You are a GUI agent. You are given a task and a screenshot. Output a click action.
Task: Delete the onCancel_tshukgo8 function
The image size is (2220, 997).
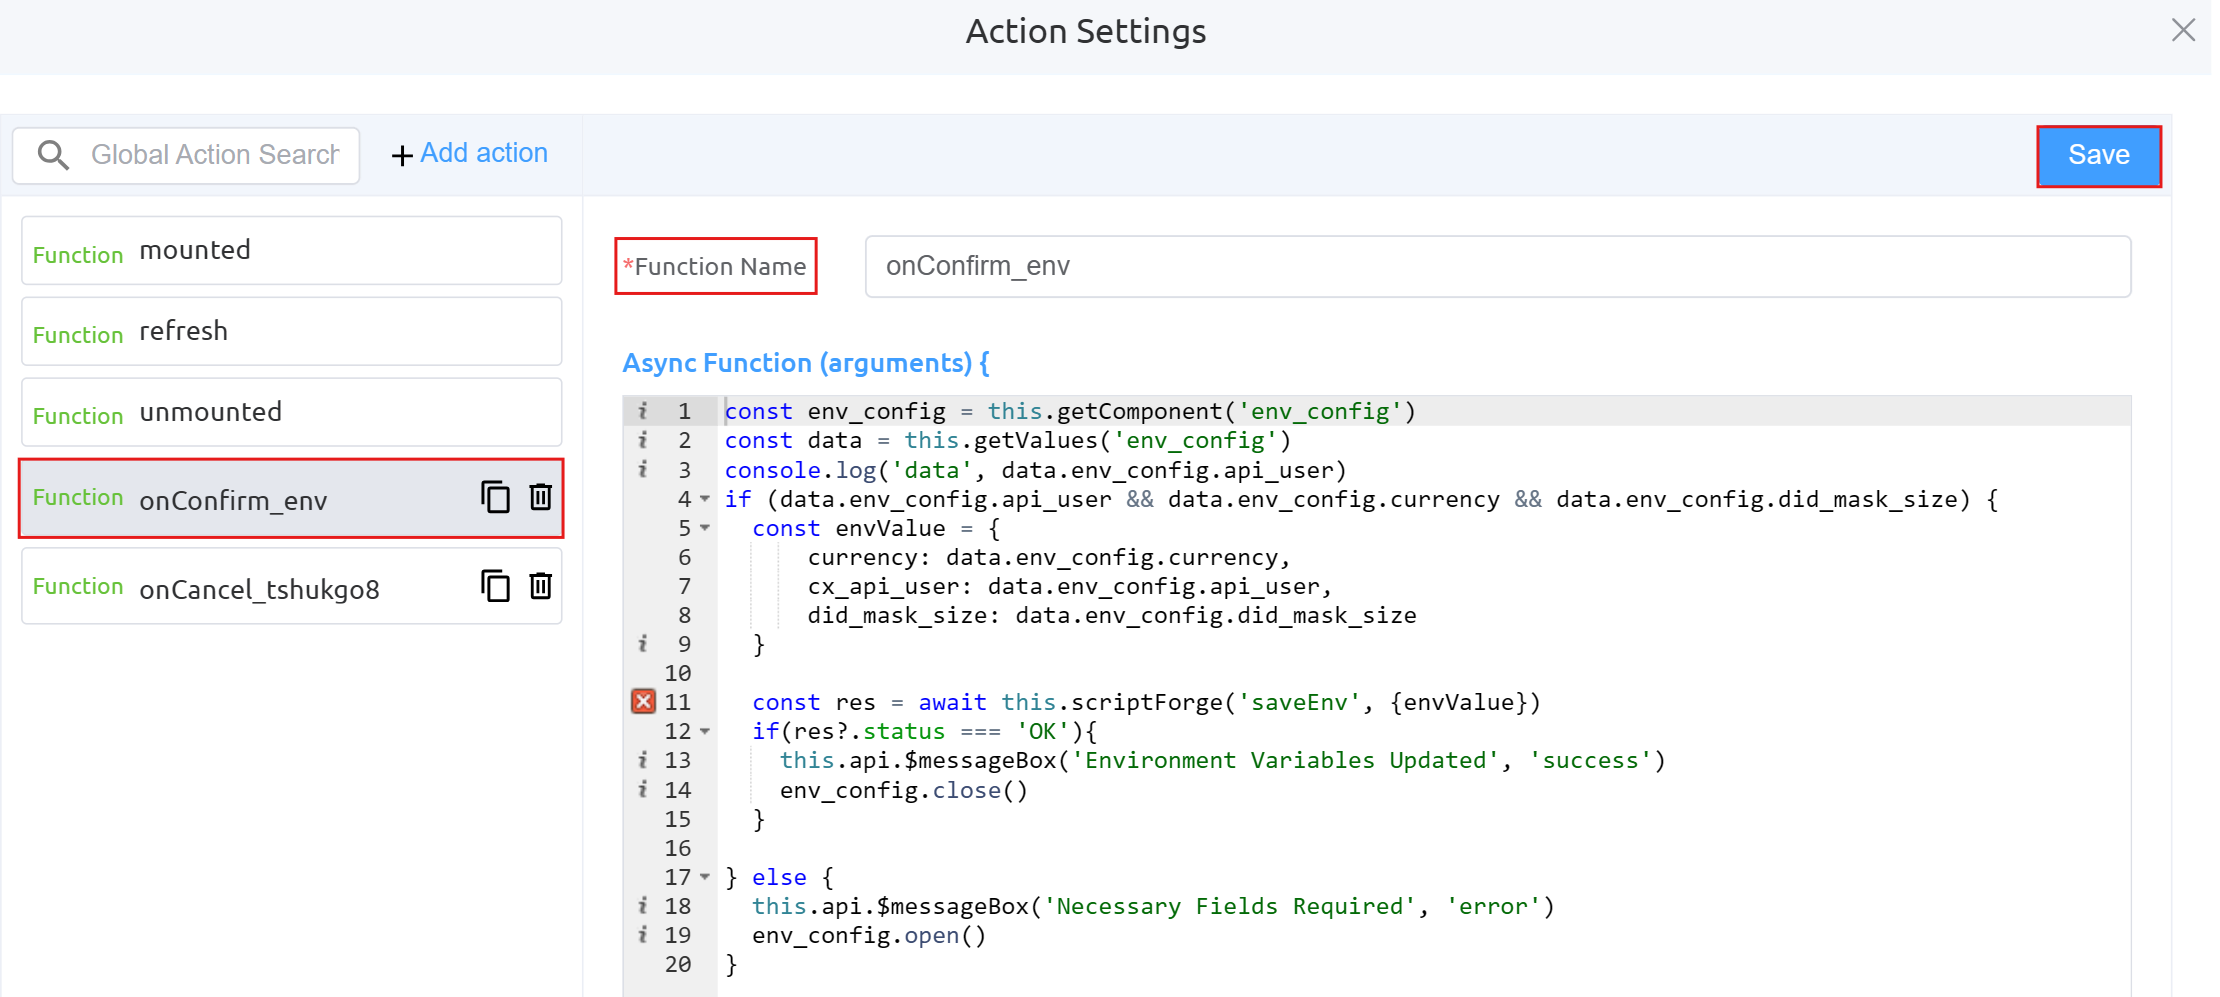(540, 586)
